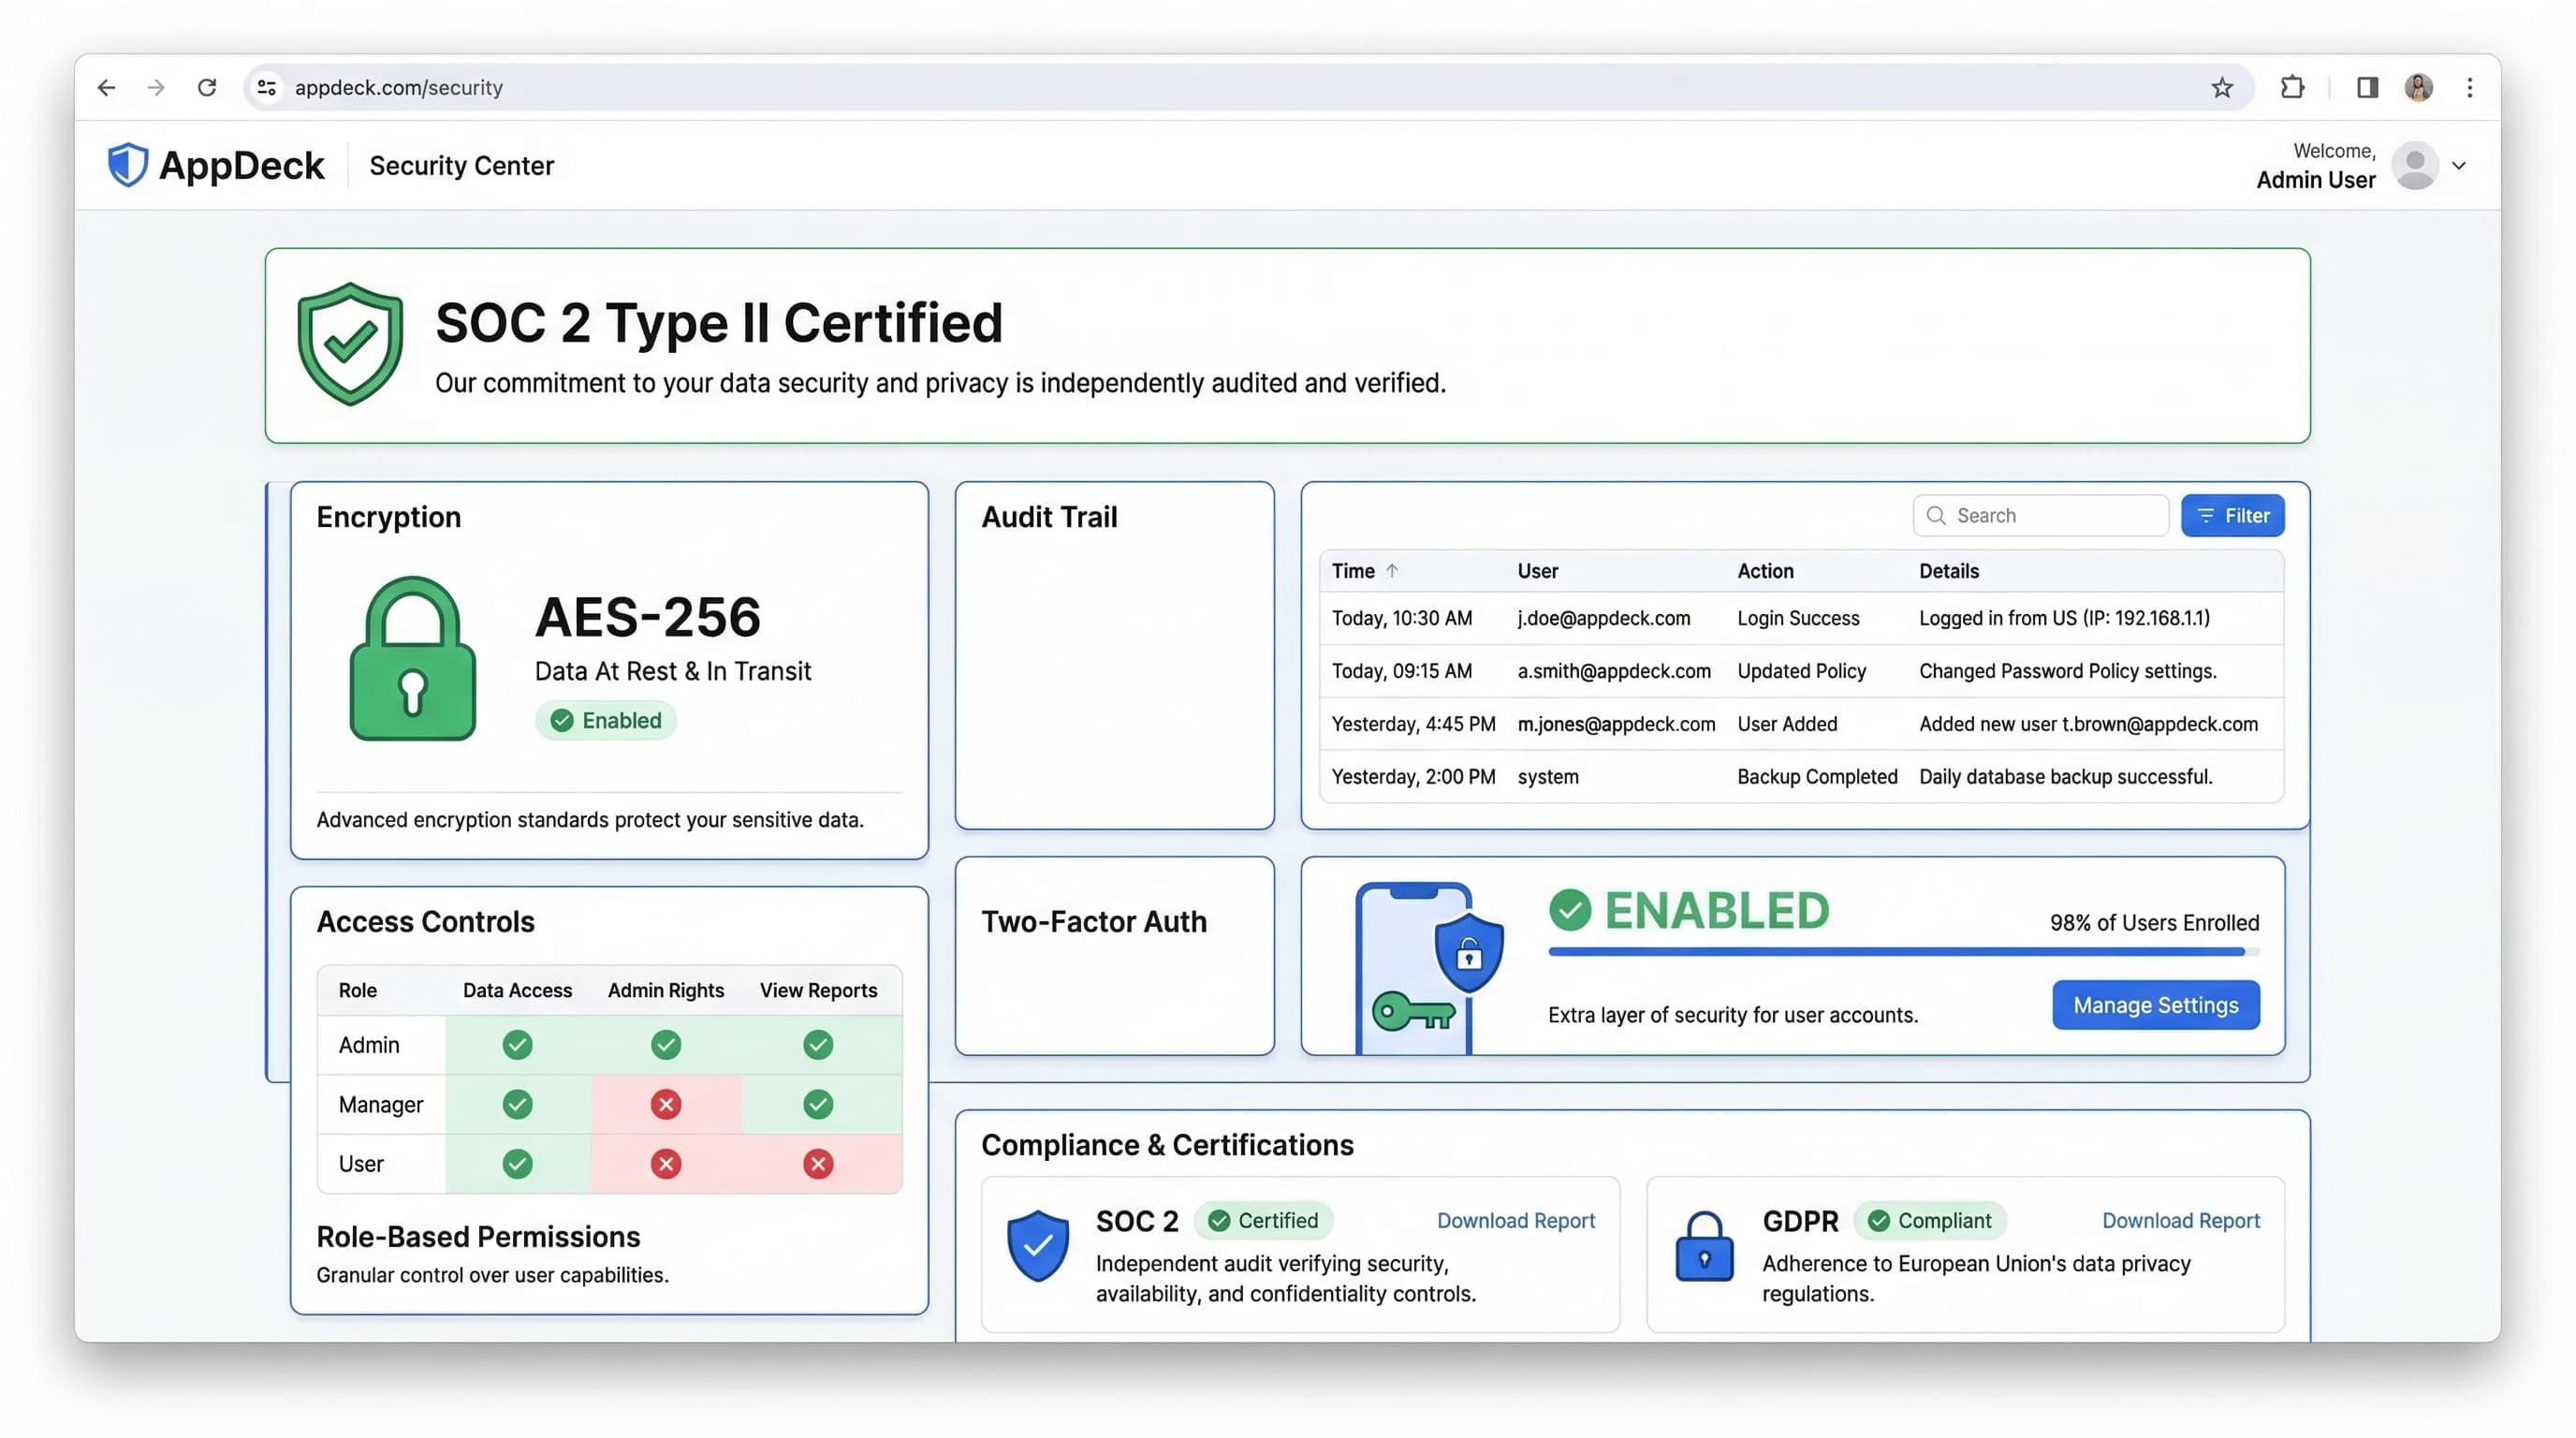Toggle the browser side panel icon
The image size is (2576, 1438).
click(2367, 88)
